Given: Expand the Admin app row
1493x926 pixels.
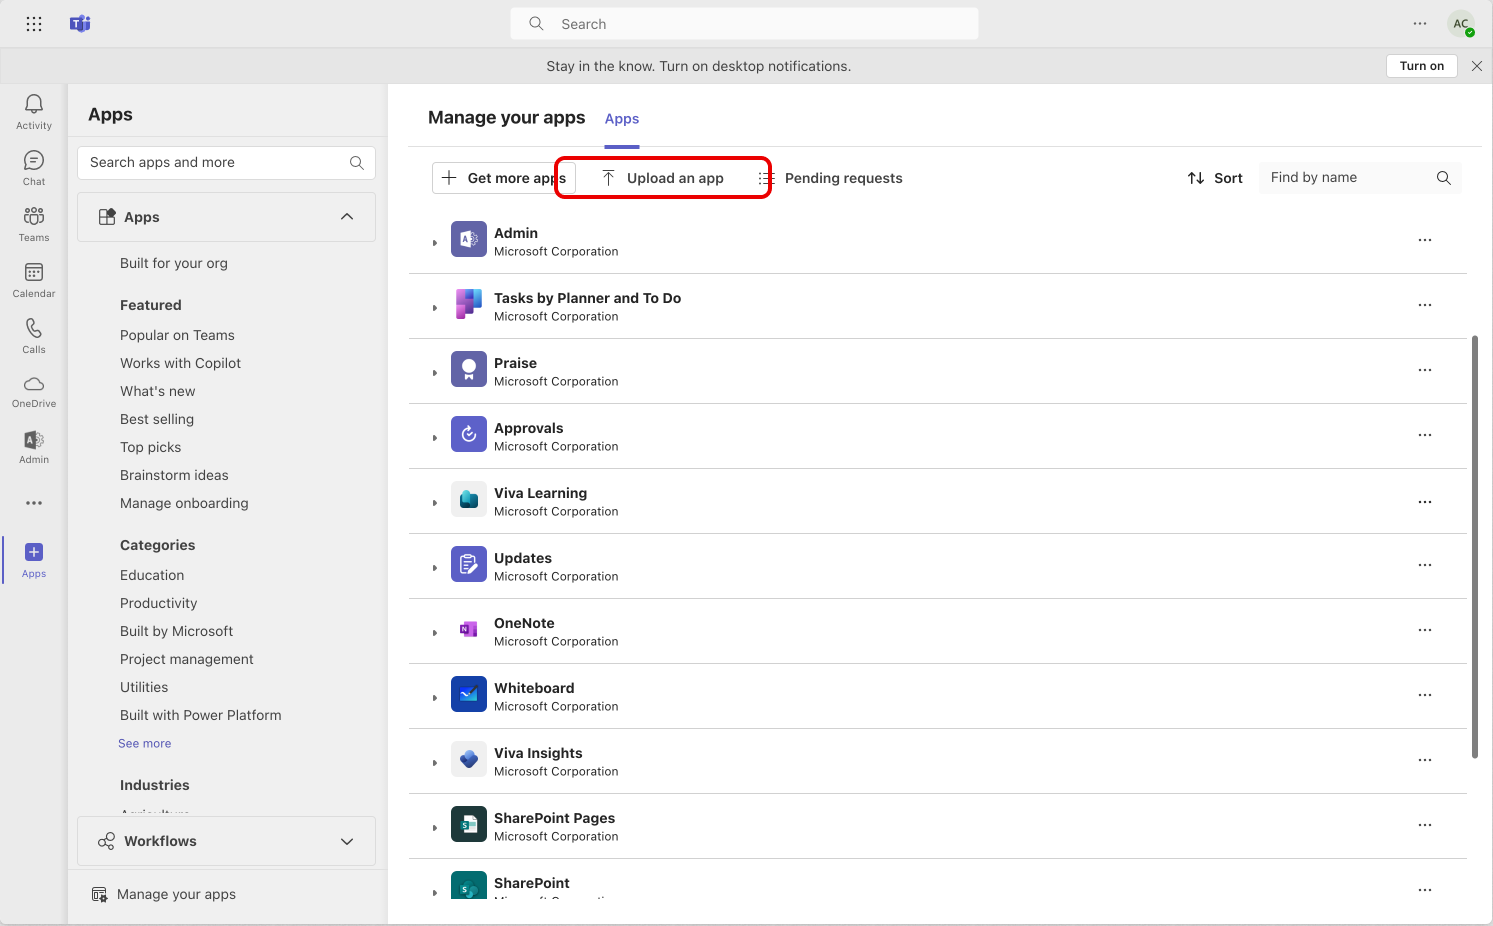Looking at the screenshot, I should 435,243.
